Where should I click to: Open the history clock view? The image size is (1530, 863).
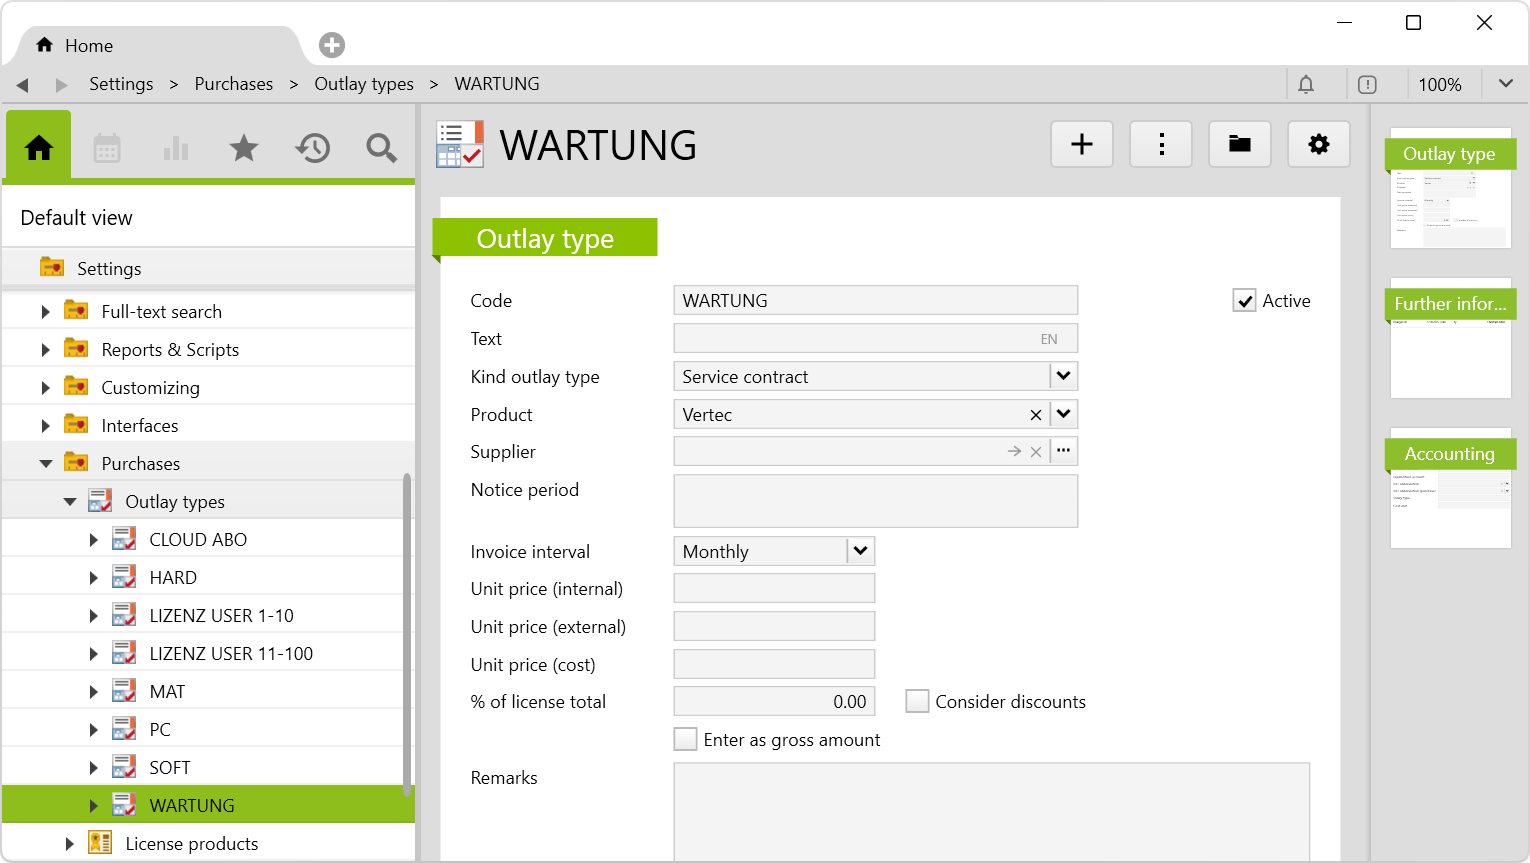pyautogui.click(x=312, y=148)
